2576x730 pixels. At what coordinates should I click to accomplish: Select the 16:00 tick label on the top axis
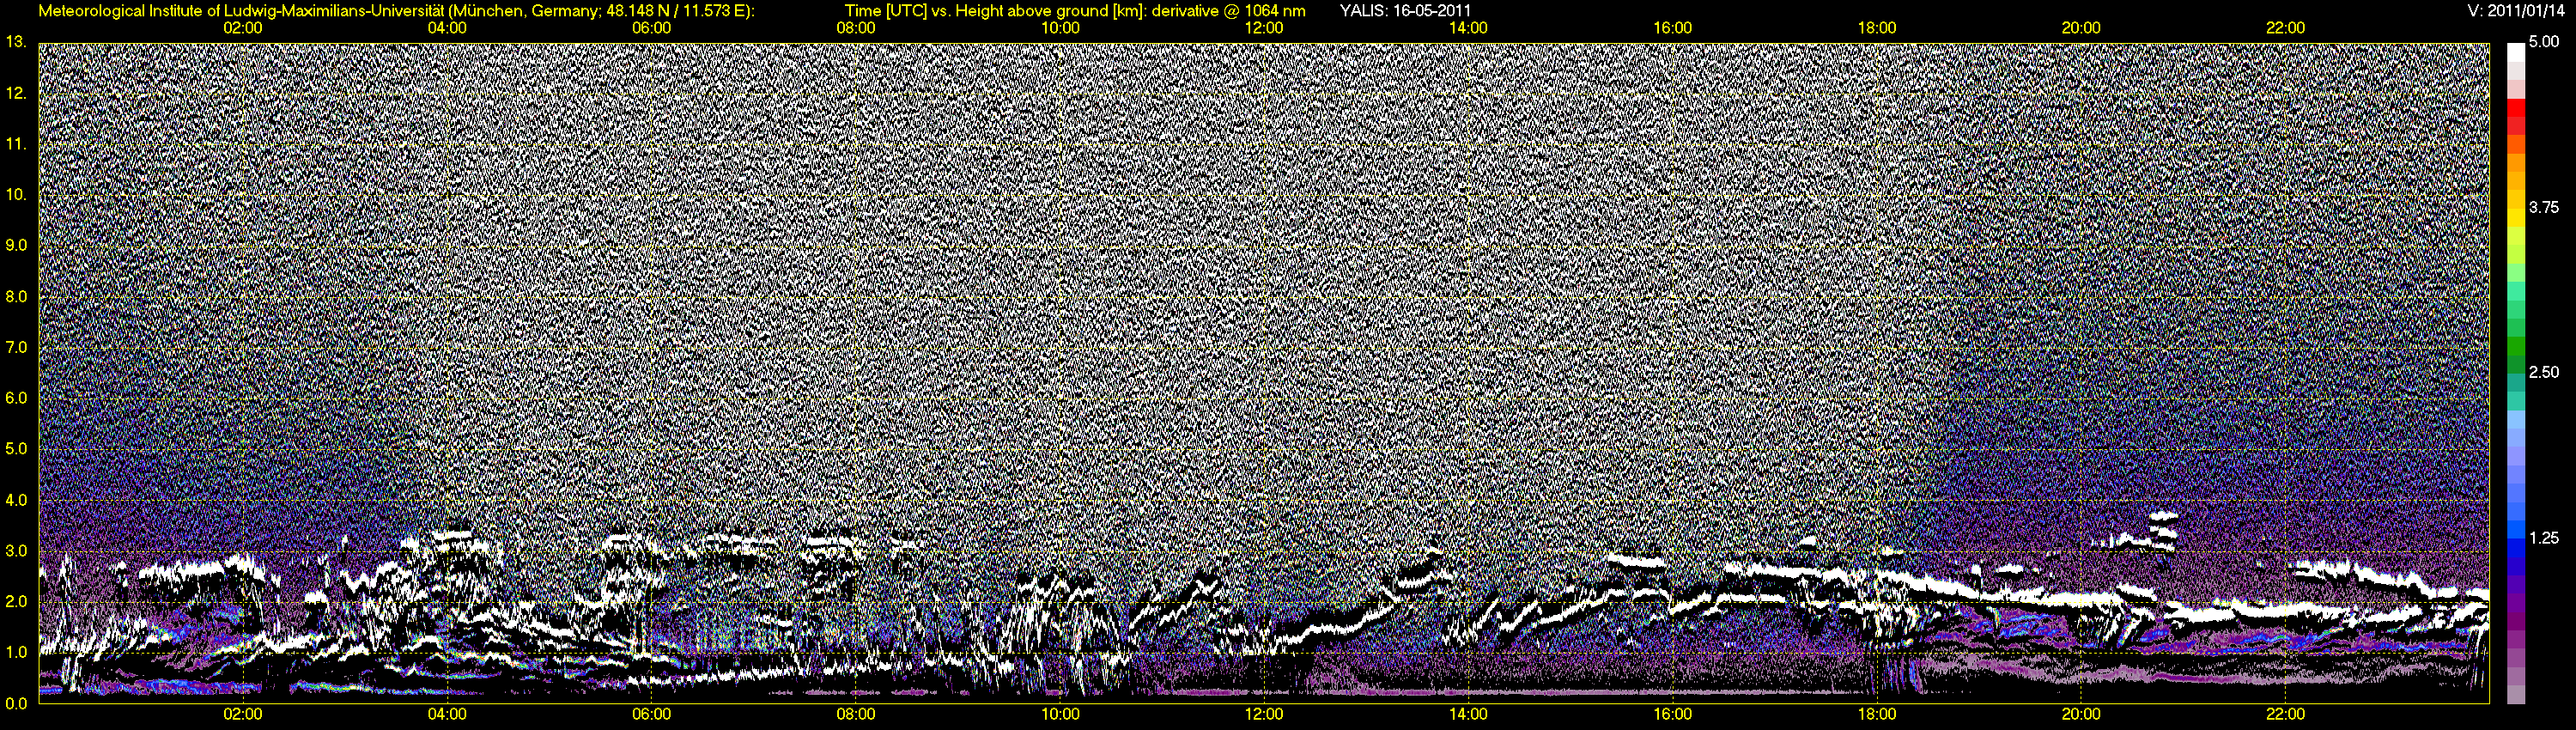point(1673,28)
